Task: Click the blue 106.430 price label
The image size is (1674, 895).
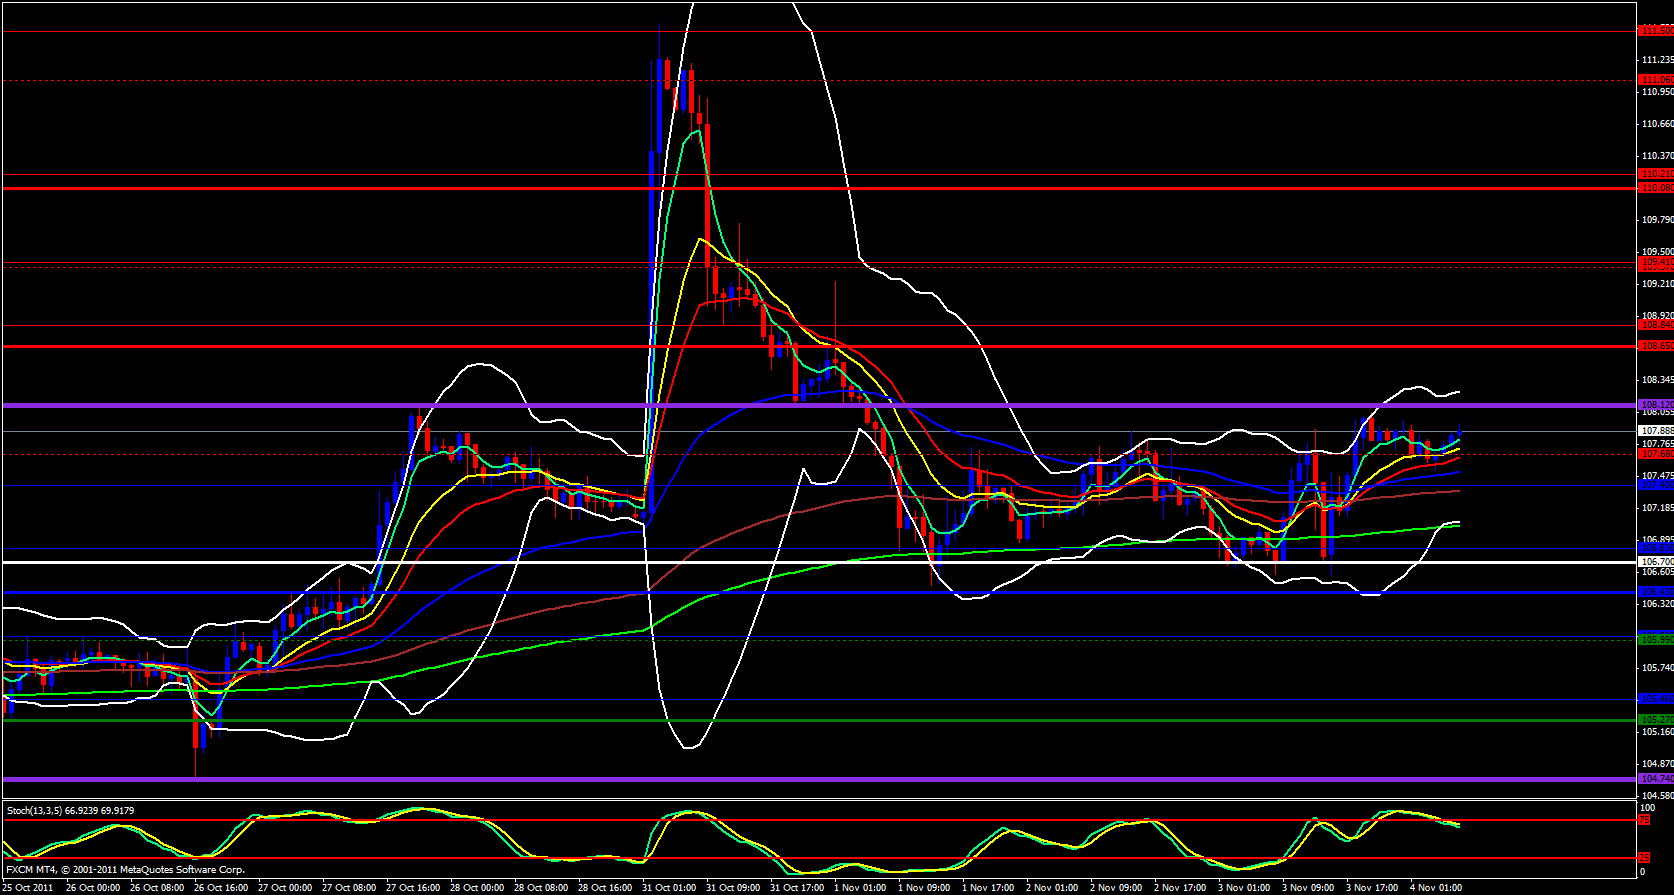Action: coord(1656,592)
